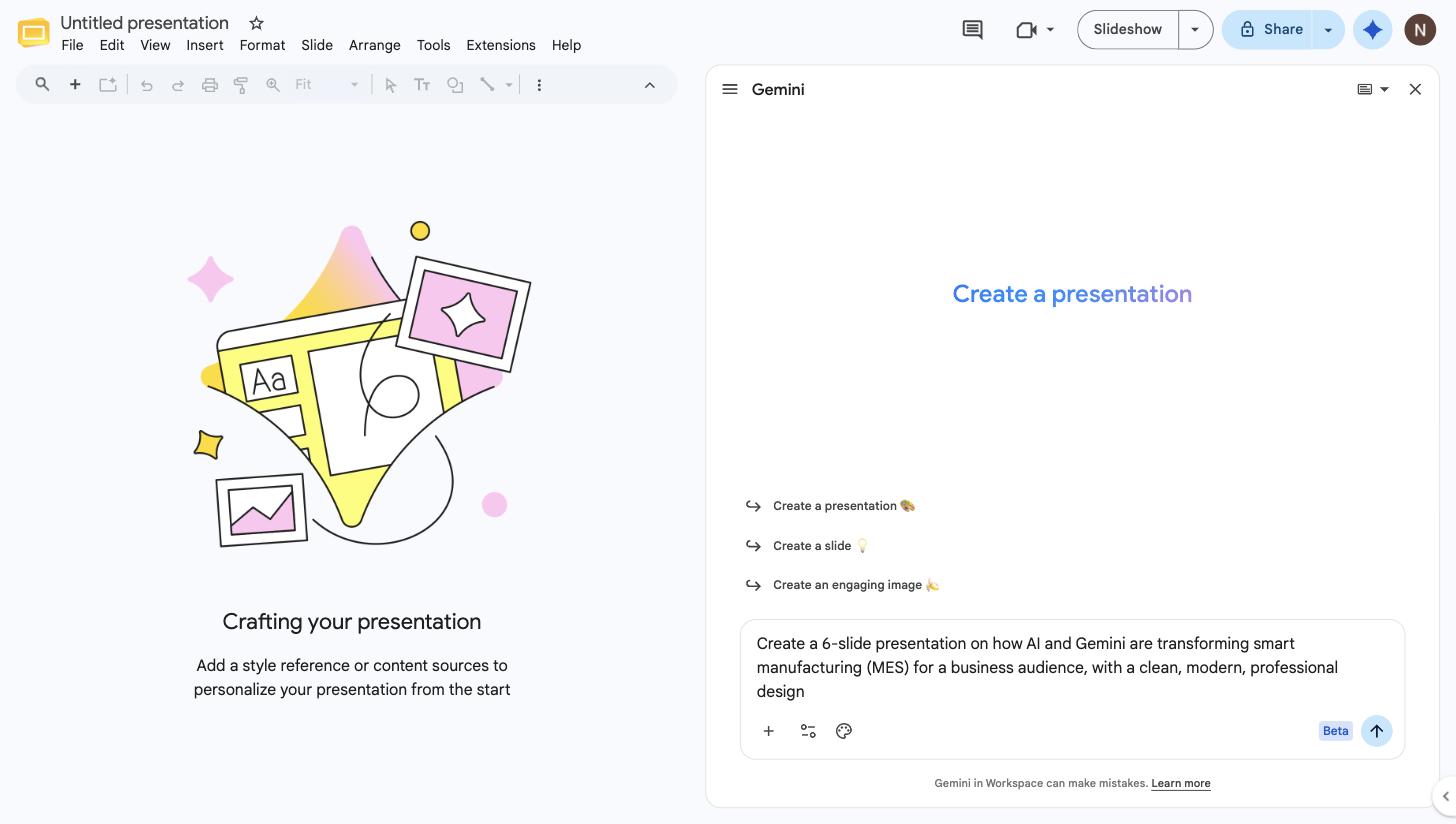Click the Gemini panel title text
The image size is (1456, 824).
coord(778,89)
